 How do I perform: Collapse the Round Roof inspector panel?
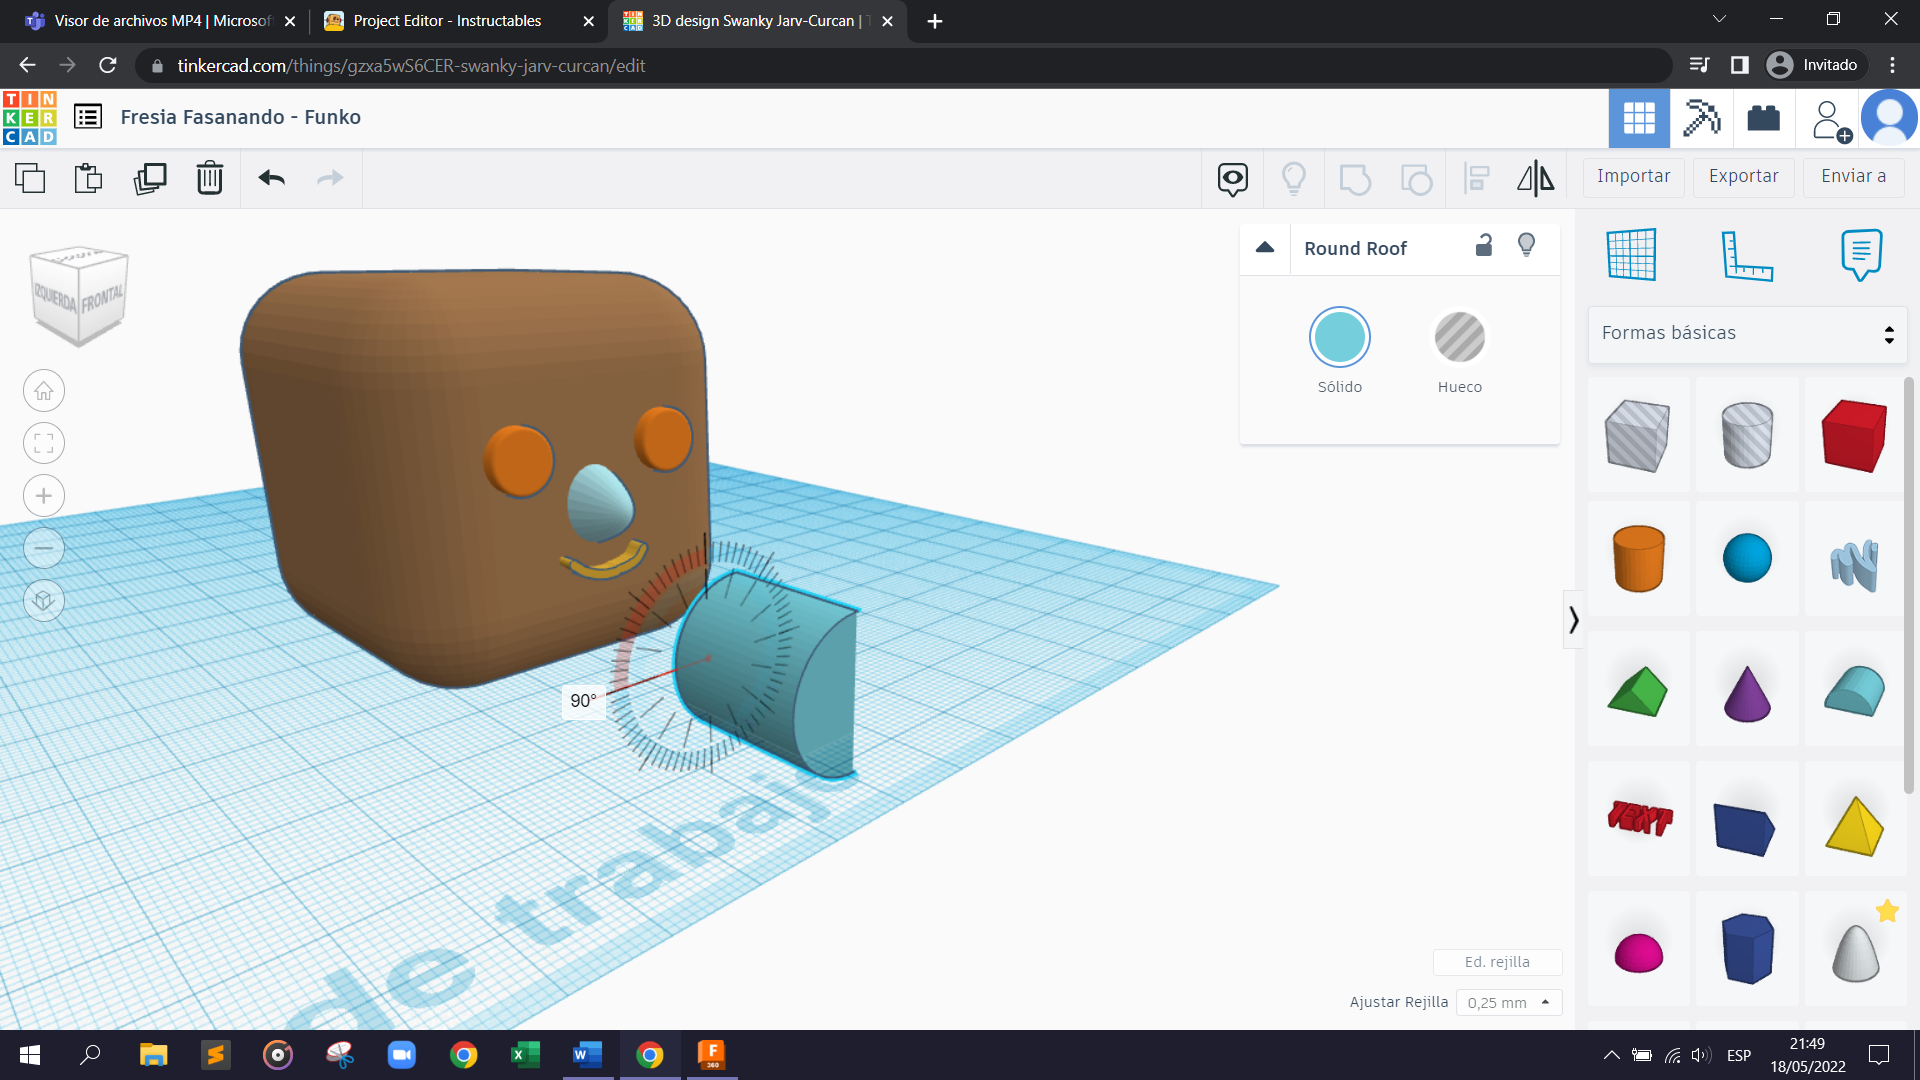coord(1265,247)
